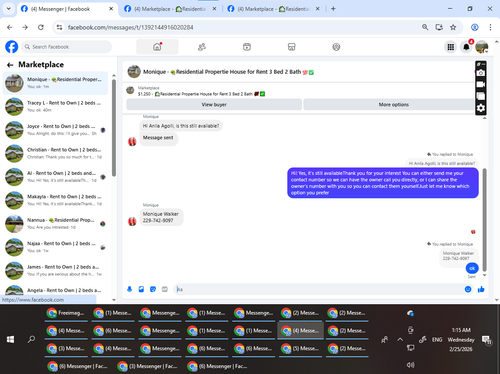The height and width of the screenshot is (374, 500).
Task: Open the Christian Rent to Own conversation
Action: coord(56,153)
